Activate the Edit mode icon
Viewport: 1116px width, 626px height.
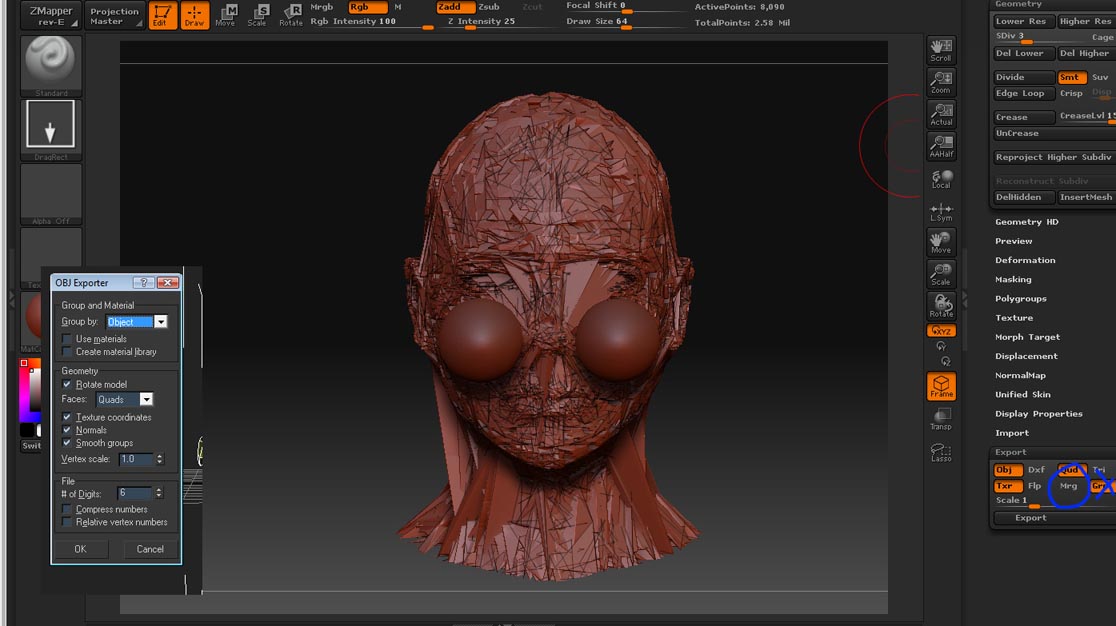coord(164,15)
